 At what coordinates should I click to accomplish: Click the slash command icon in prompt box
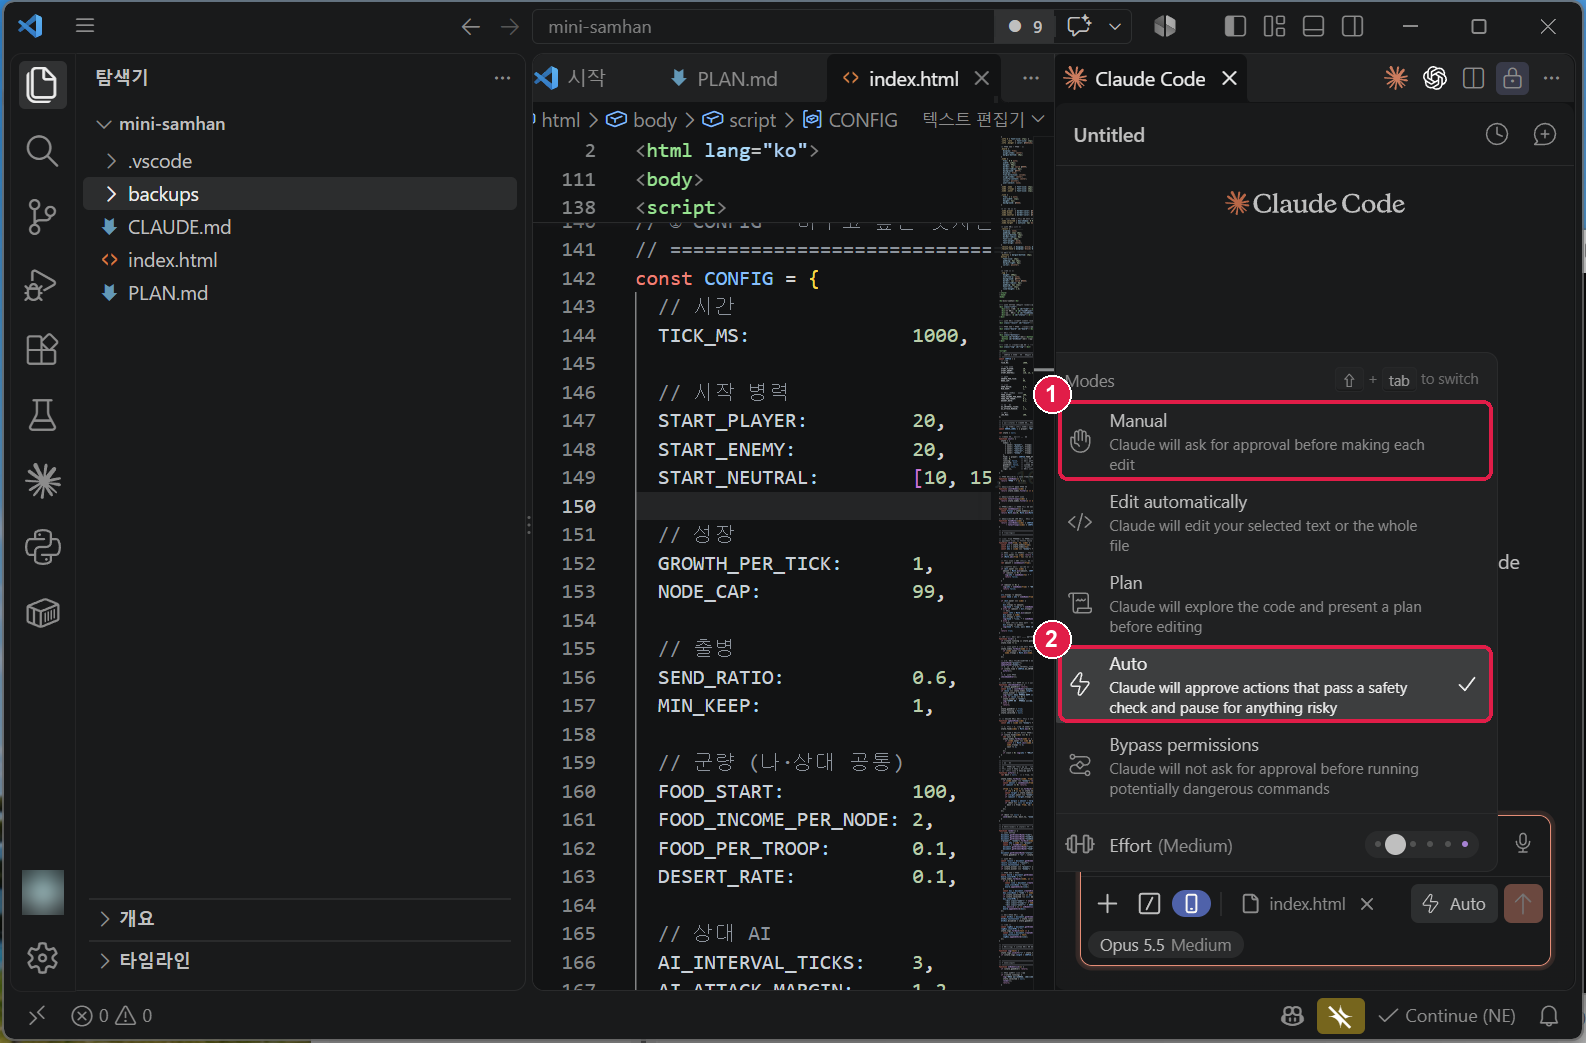[1149, 904]
